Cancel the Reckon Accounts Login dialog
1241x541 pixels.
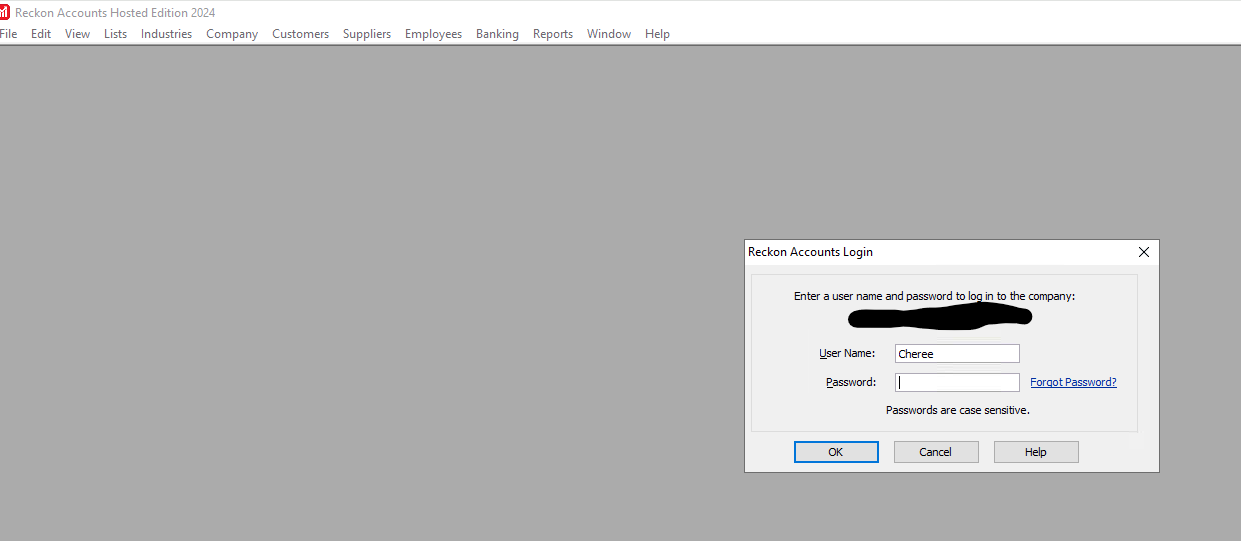tap(936, 452)
